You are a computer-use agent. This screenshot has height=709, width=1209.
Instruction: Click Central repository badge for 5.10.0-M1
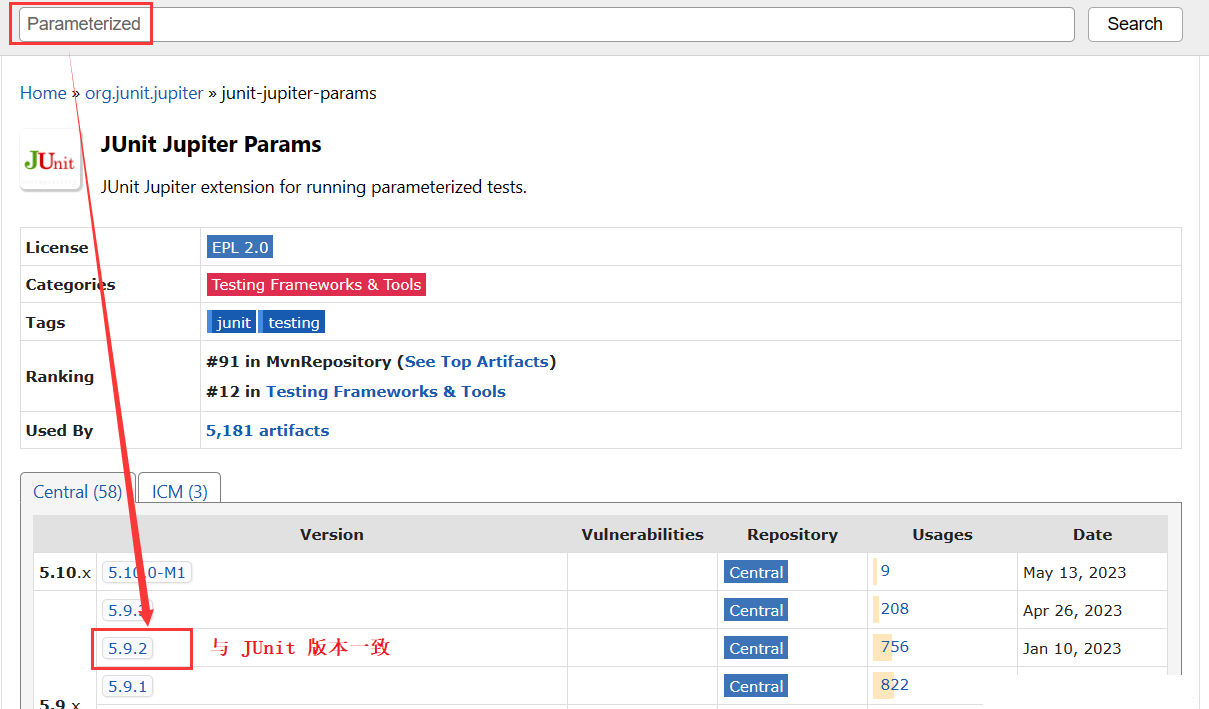[756, 573]
